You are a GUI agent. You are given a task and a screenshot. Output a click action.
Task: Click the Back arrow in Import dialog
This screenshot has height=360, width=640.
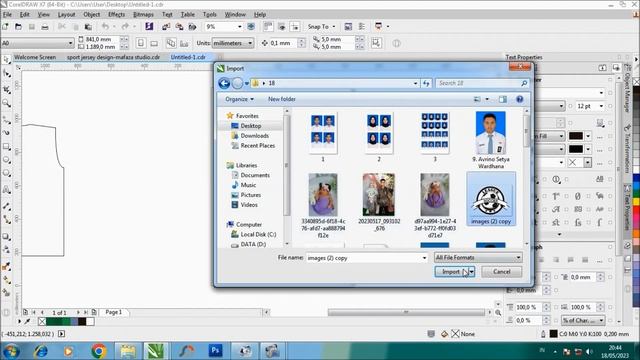coord(224,83)
